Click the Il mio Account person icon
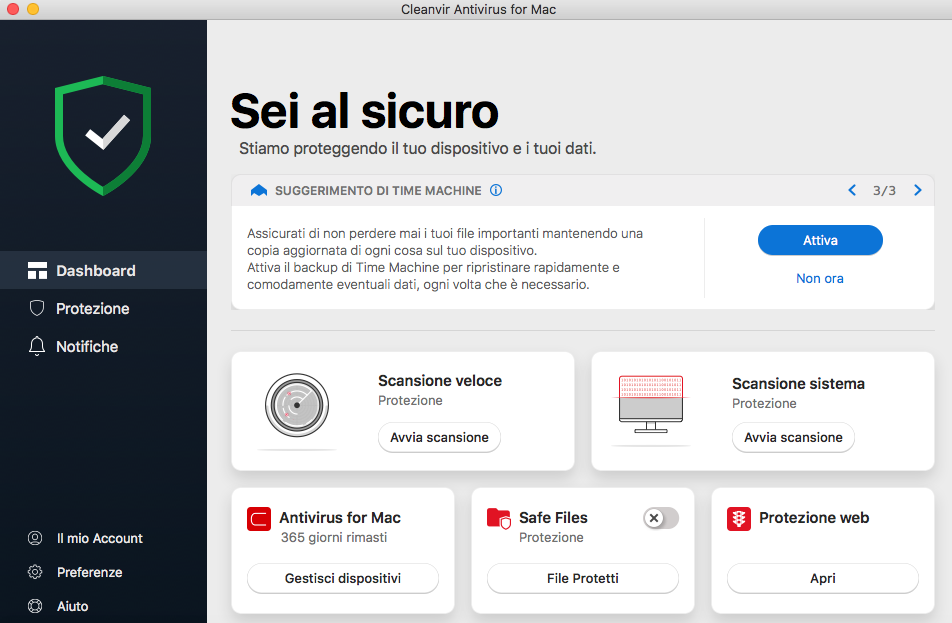The image size is (952, 623). 35,538
